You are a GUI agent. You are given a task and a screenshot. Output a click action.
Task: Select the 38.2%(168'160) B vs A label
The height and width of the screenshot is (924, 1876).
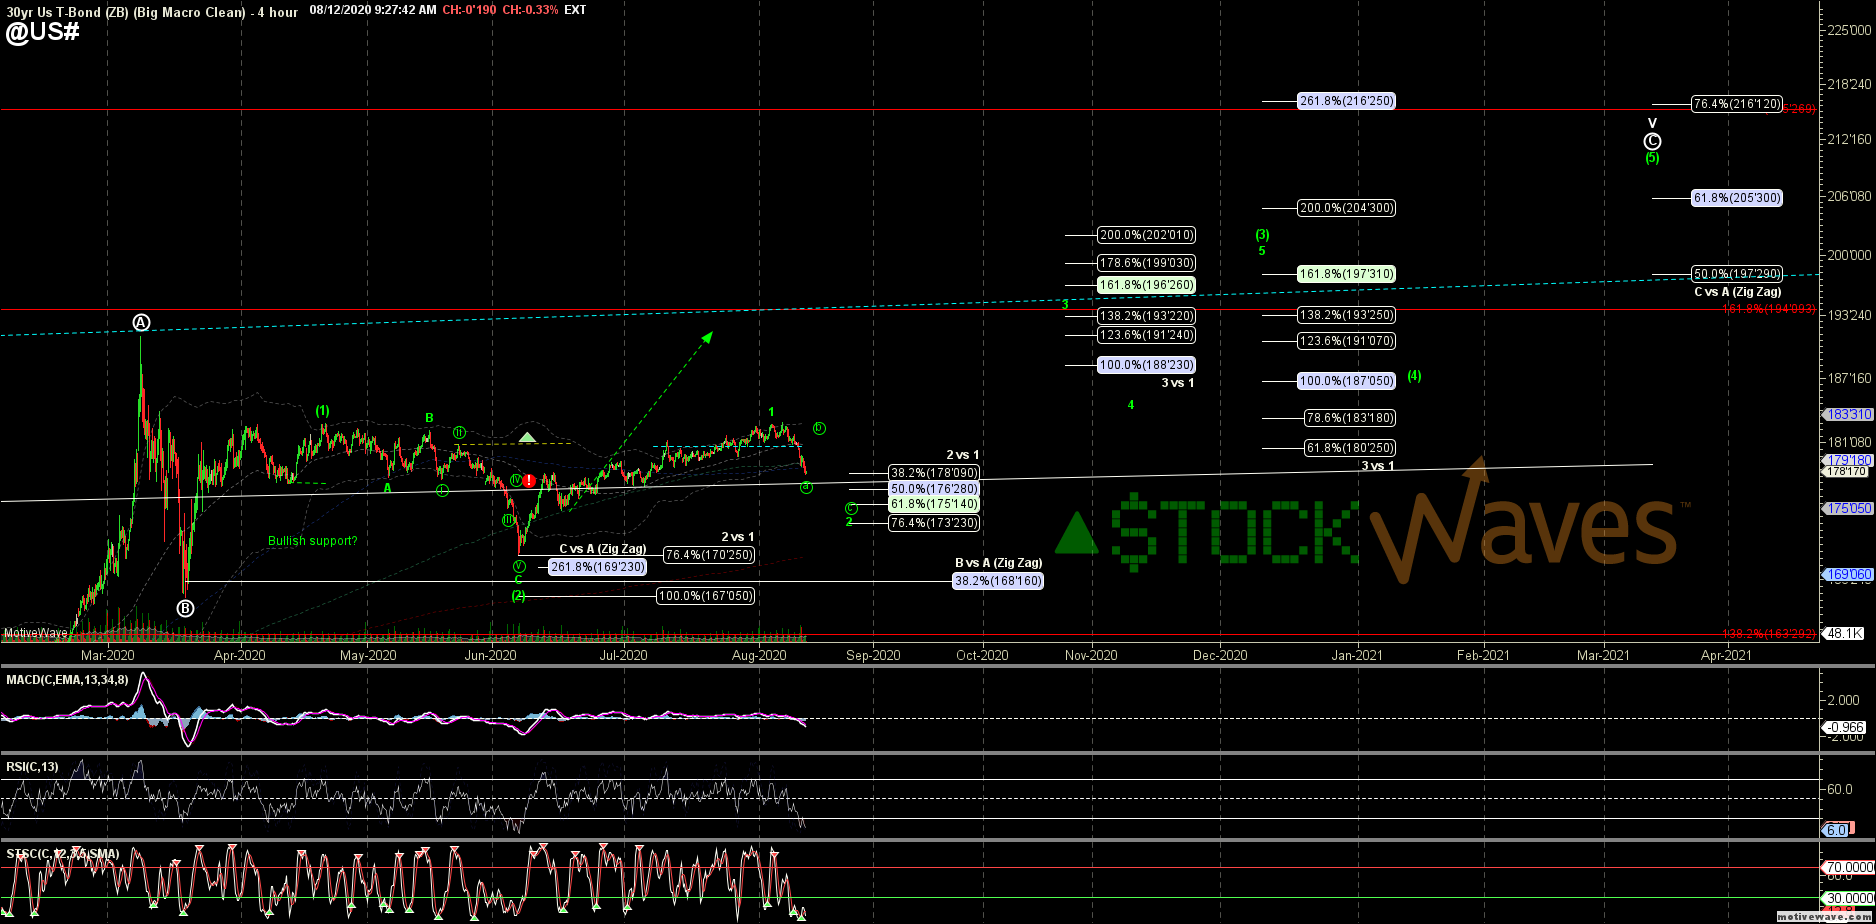click(x=997, y=580)
